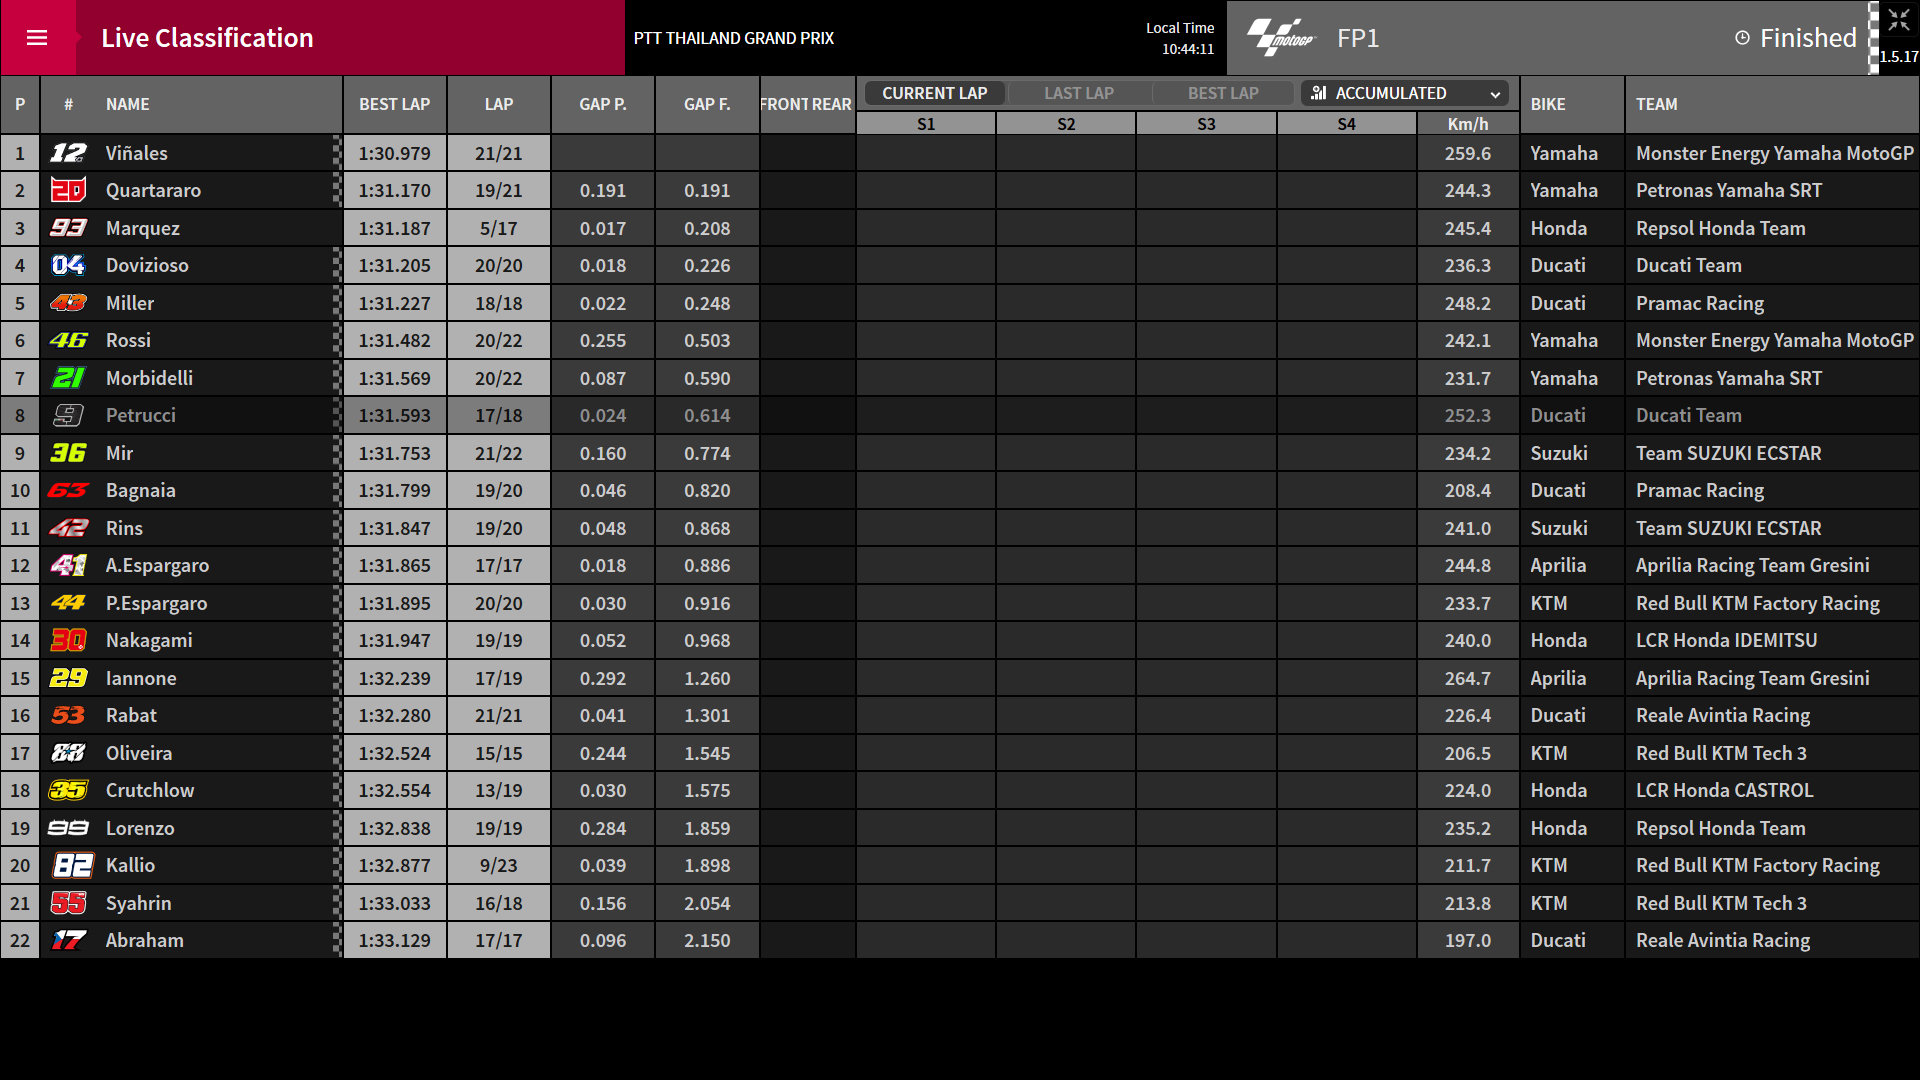
Task: Select rider number 21 badge for Morbidelli
Action: (69, 378)
